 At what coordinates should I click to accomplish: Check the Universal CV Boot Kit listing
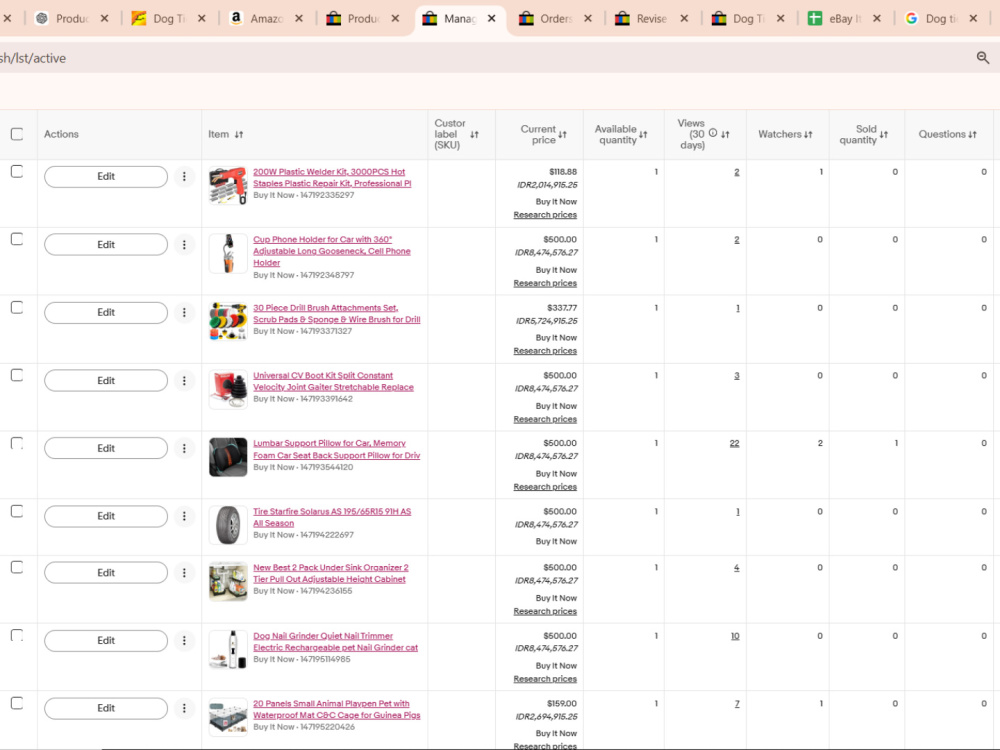click(x=17, y=375)
